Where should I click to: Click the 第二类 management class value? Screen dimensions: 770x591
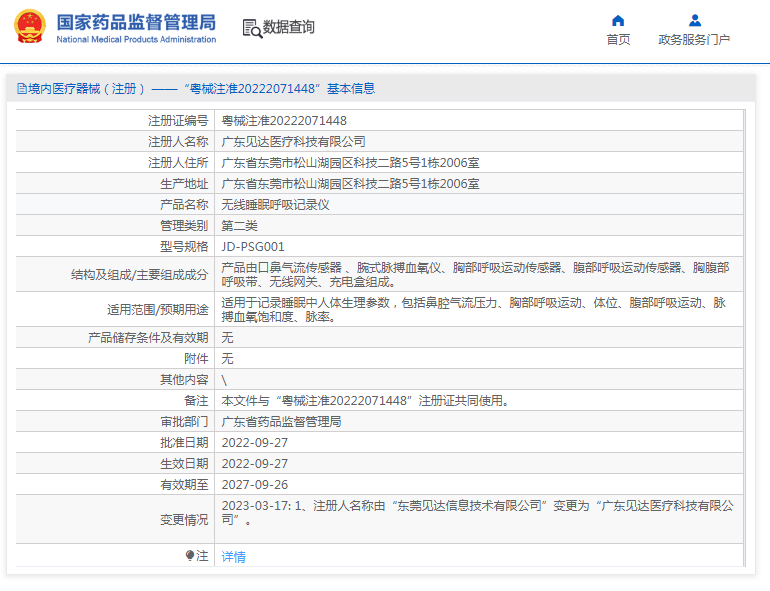pyautogui.click(x=239, y=226)
